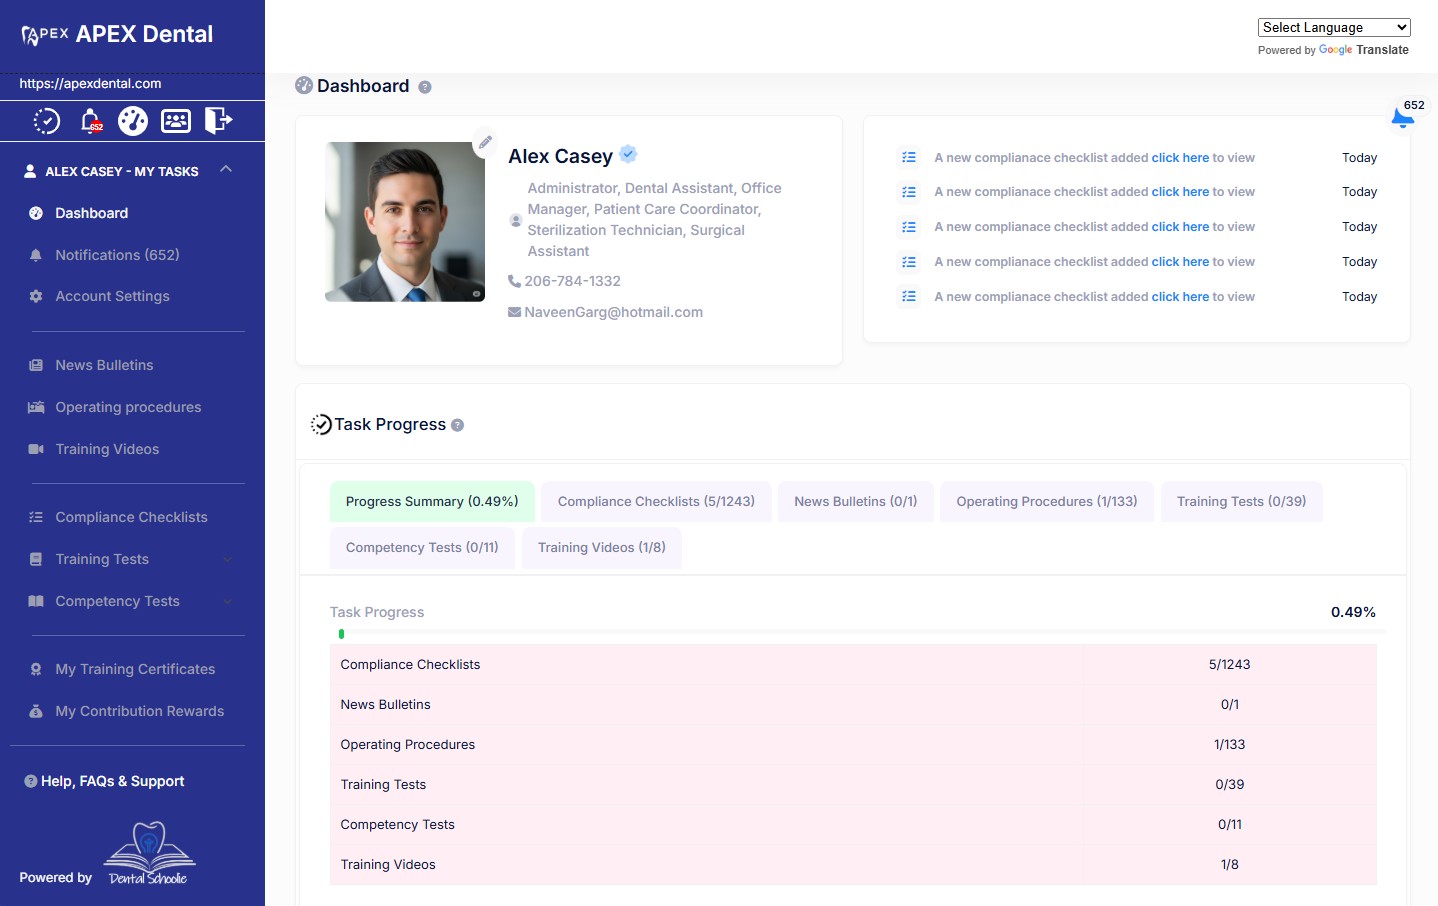Click the dashboard palette icon in sidebar toolbar
This screenshot has width=1438, height=906.
point(133,121)
